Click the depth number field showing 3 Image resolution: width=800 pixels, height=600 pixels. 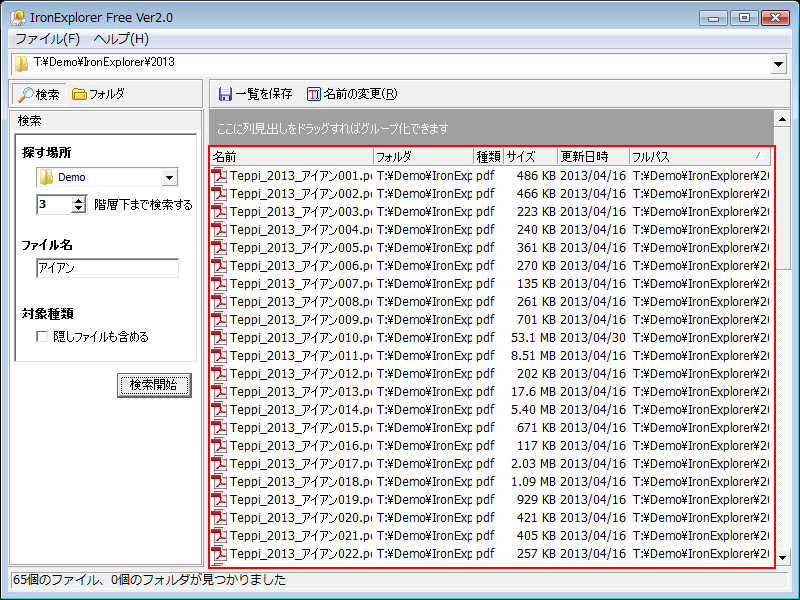click(54, 205)
